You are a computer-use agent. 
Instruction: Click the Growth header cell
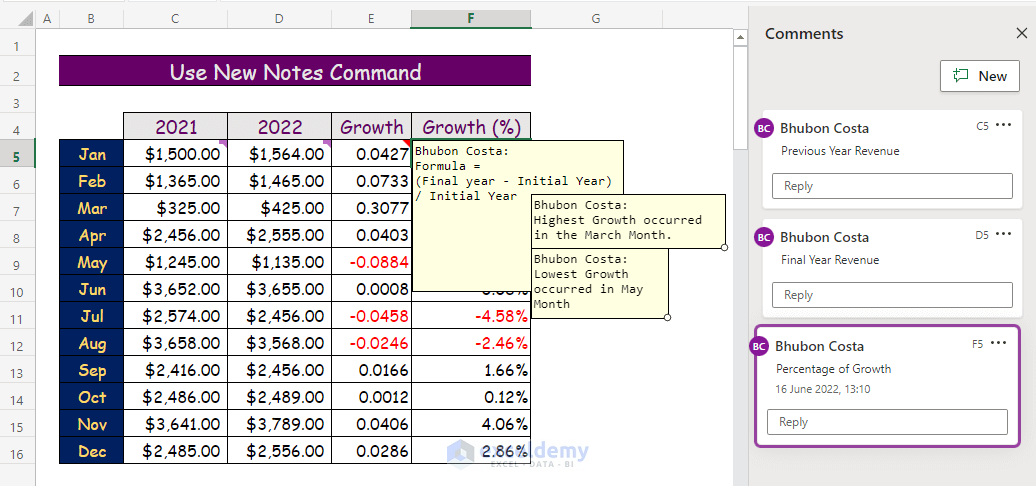(371, 126)
